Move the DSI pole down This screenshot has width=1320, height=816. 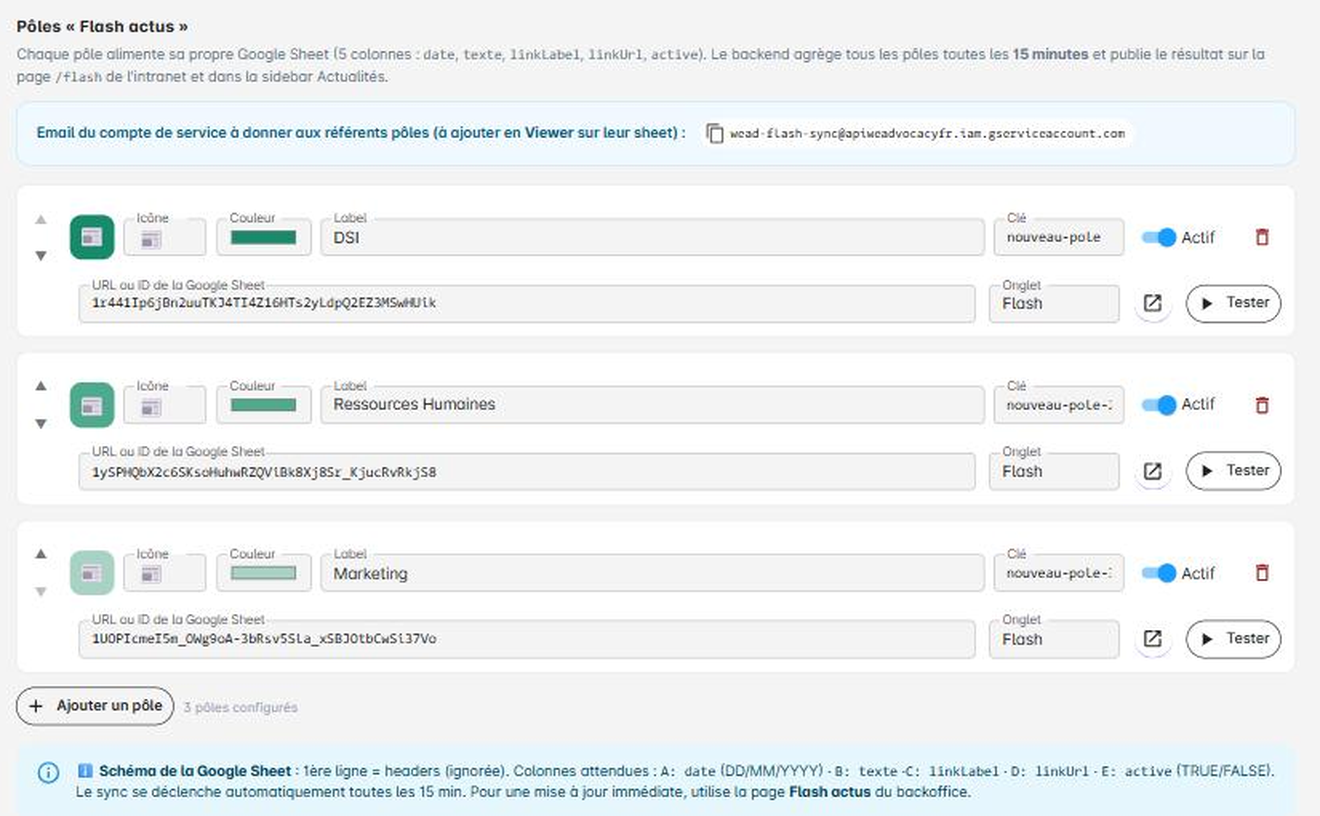tap(41, 256)
